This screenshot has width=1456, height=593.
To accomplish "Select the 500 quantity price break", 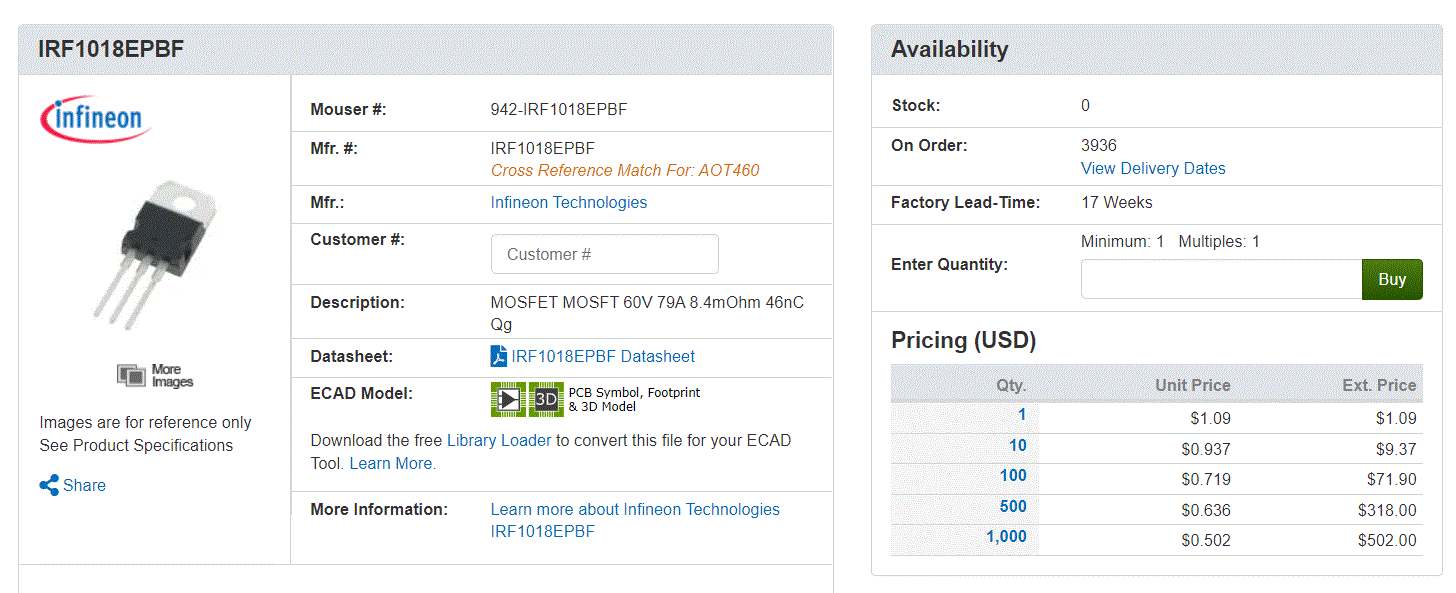I will click(x=1013, y=506).
